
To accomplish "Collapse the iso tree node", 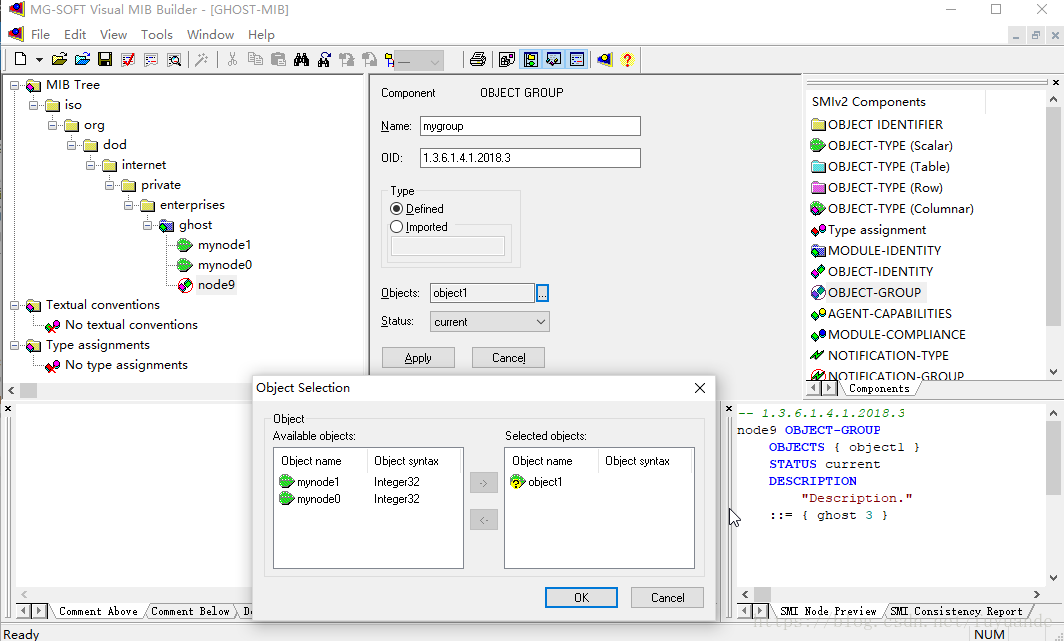I will [33, 105].
